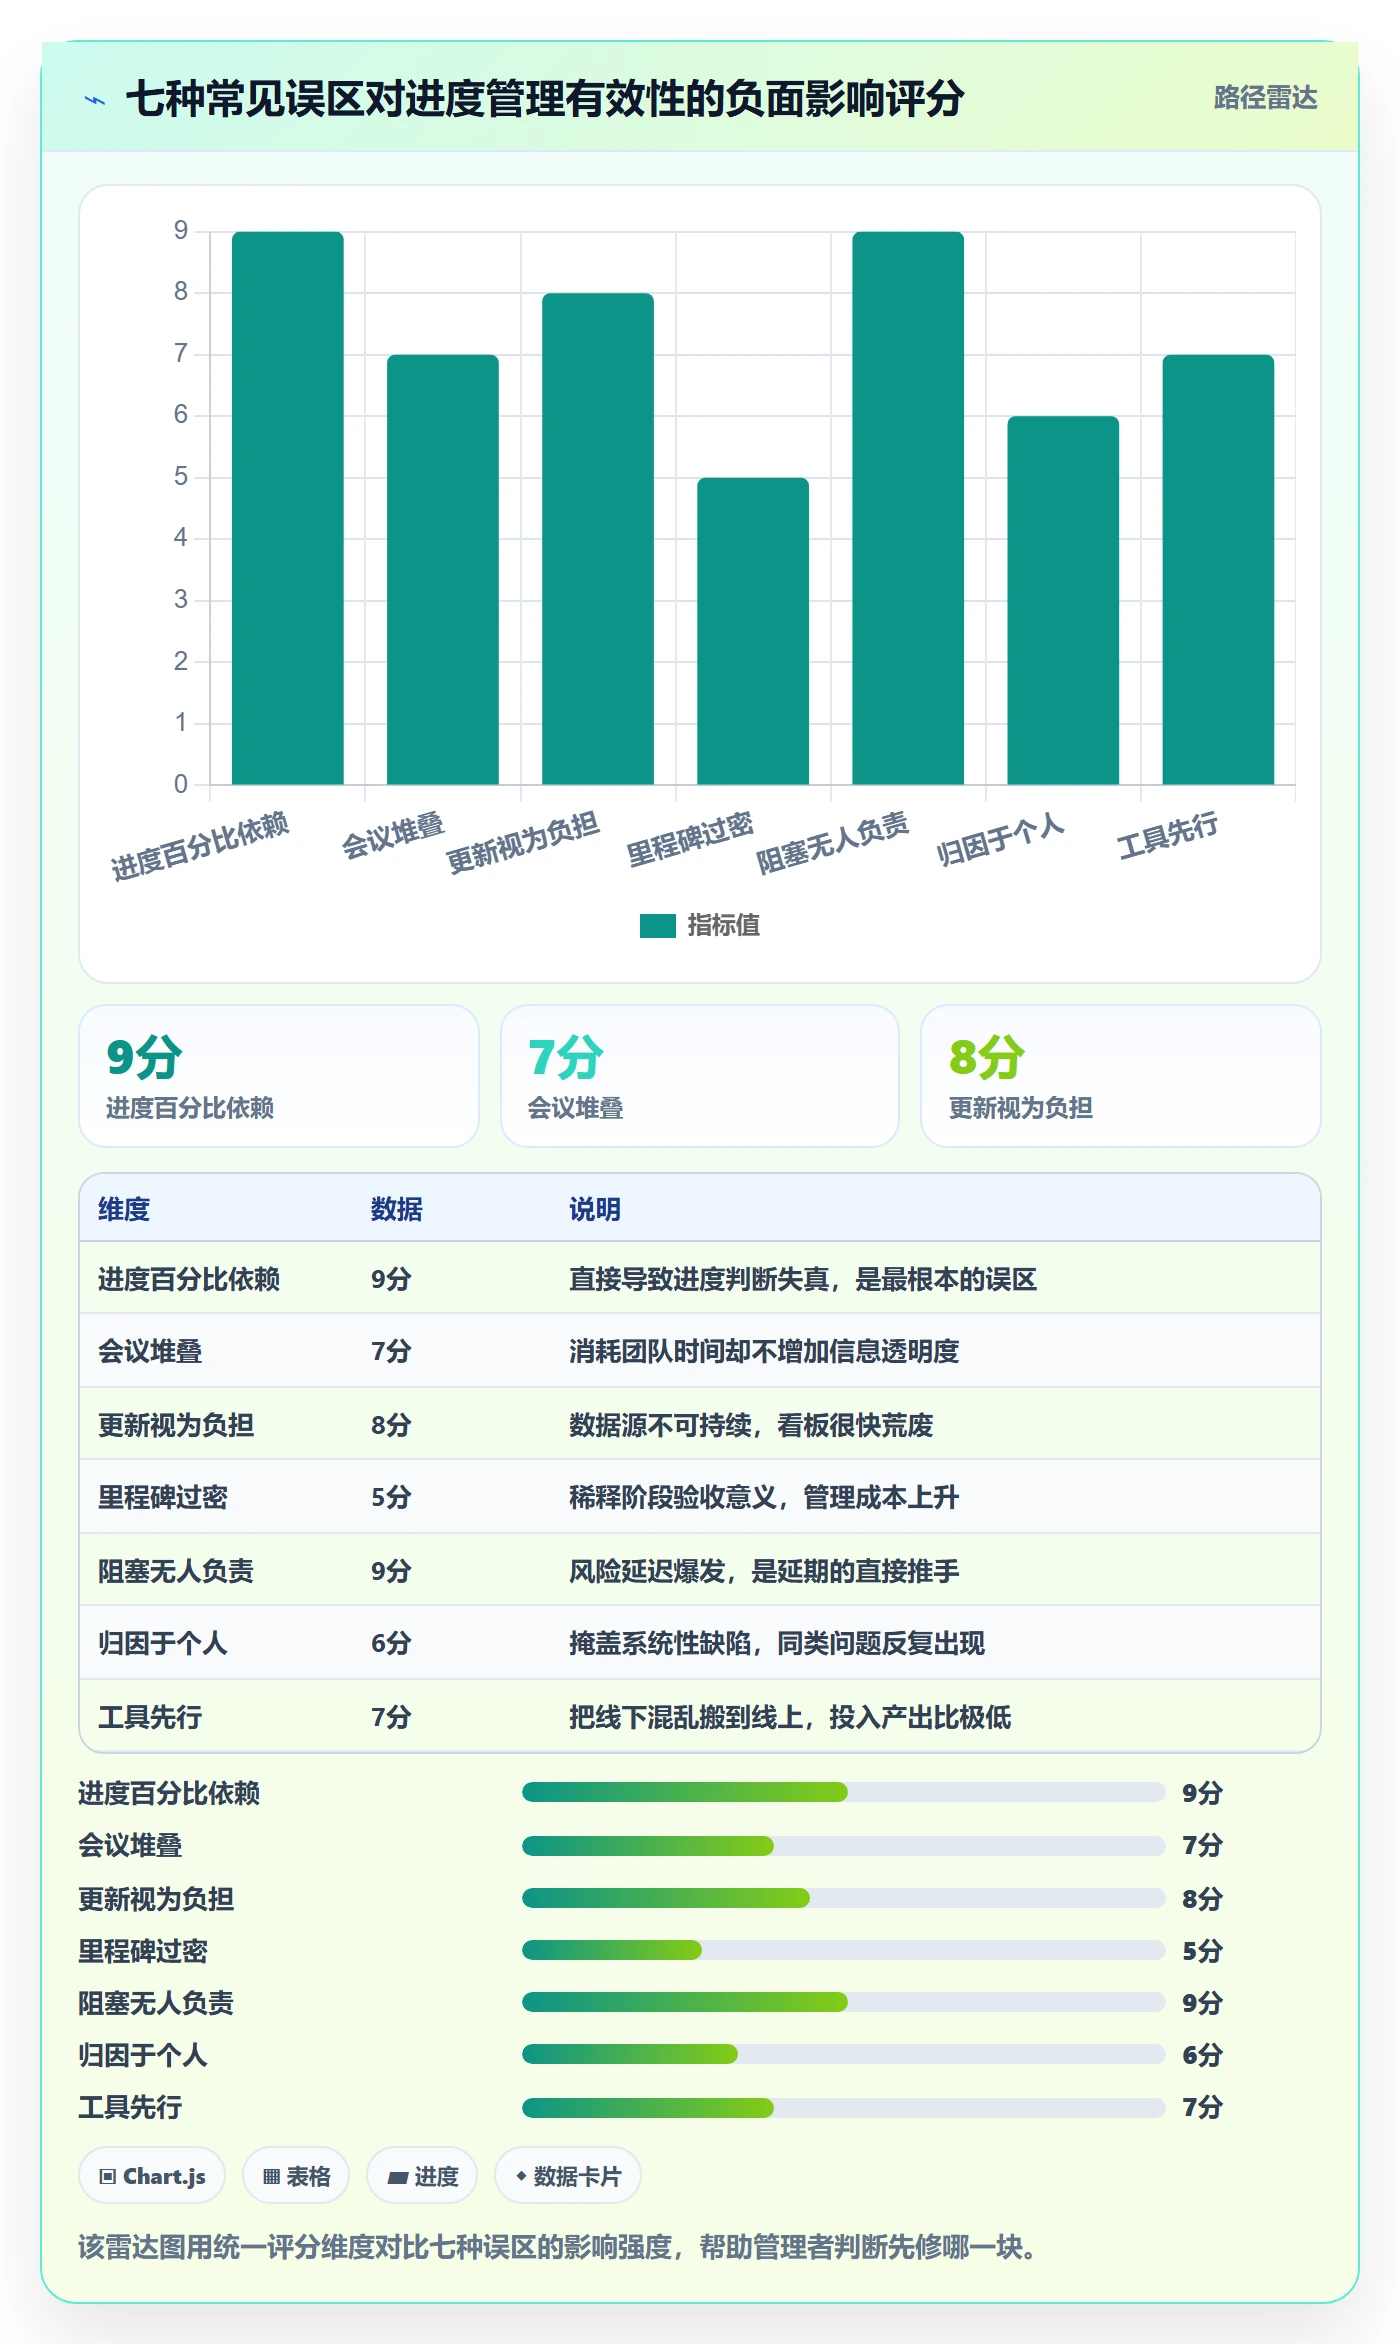
Task: Click the 进度百分比依赖 progress bar
Action: [x=843, y=1792]
